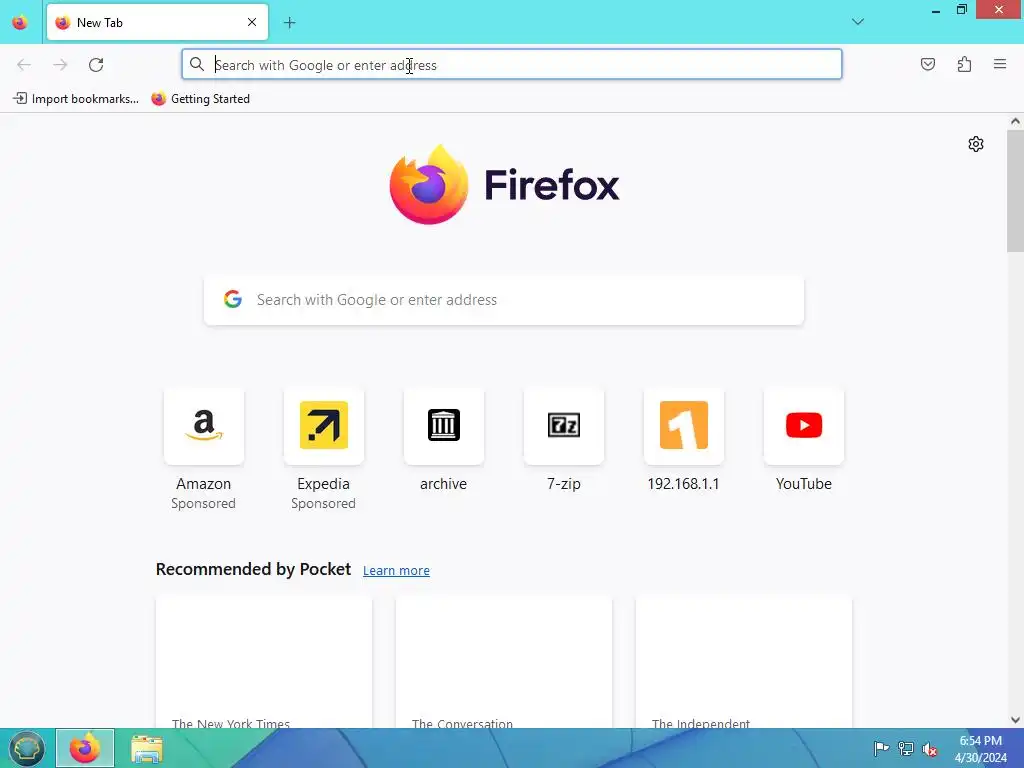Click the scroll up arrow of scrollbar
1024x768 pixels.
point(1015,121)
